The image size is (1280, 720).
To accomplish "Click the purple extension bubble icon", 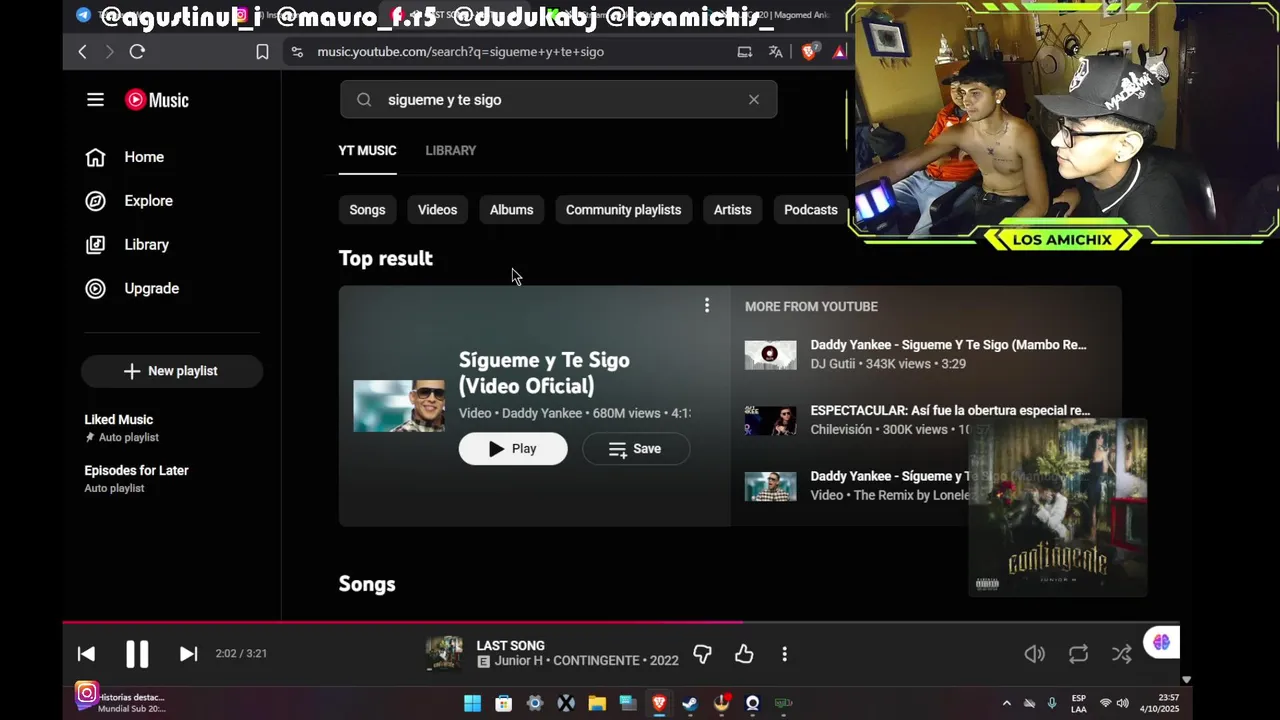I will (1161, 642).
